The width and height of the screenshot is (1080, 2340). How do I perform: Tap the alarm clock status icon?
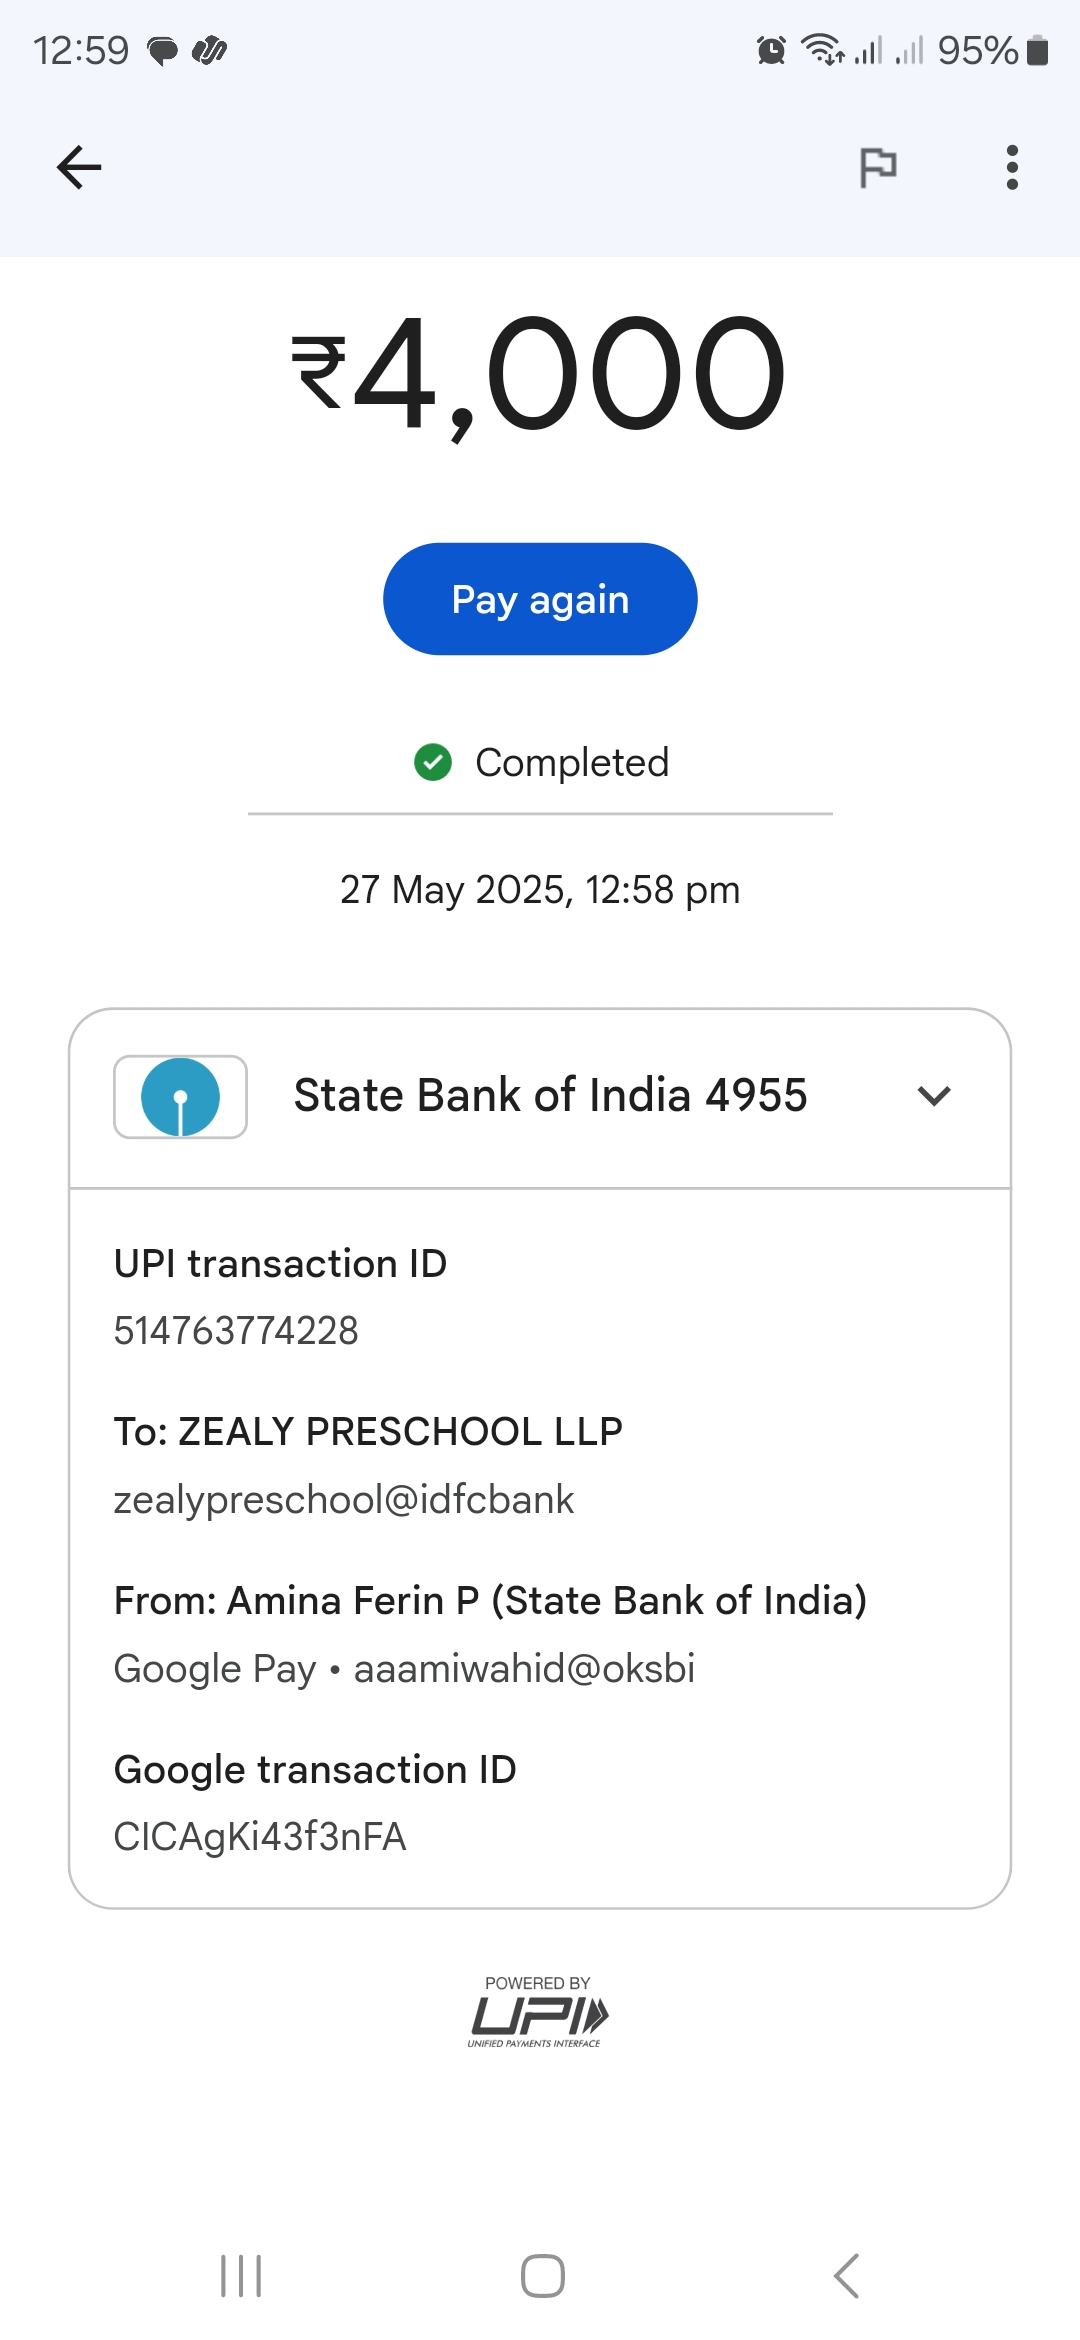[771, 50]
